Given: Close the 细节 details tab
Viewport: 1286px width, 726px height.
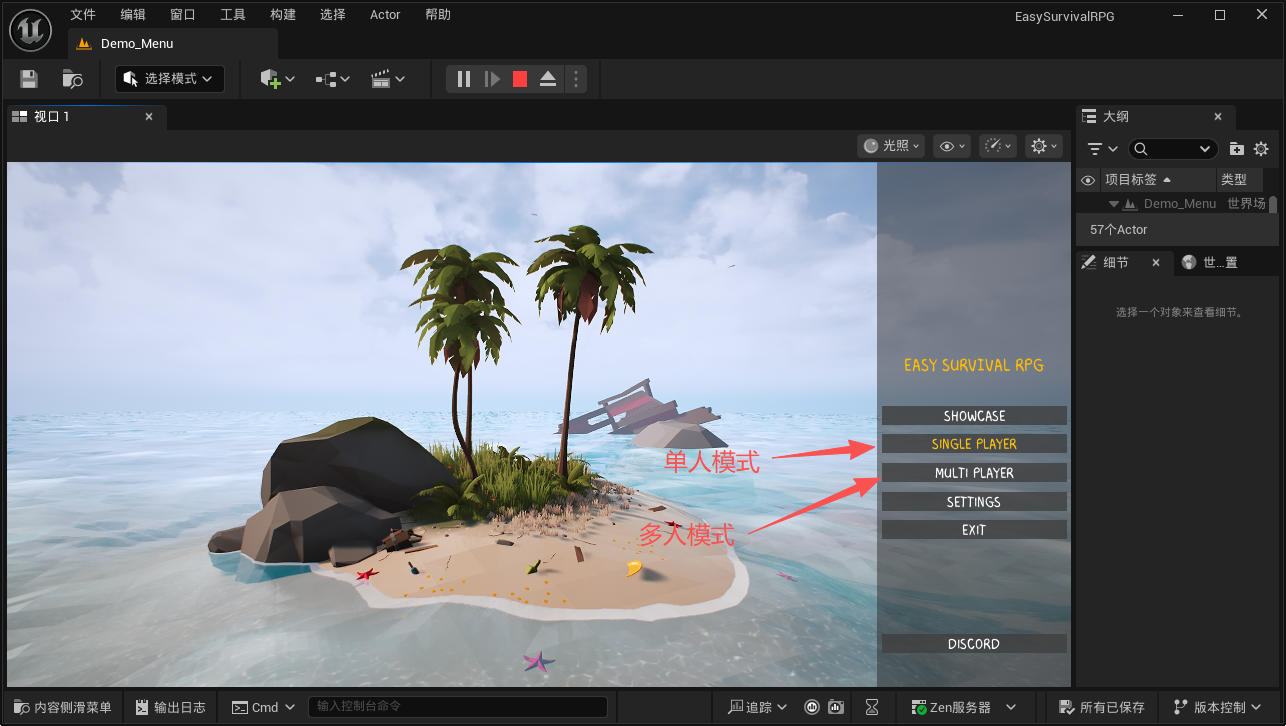Looking at the screenshot, I should pyautogui.click(x=1156, y=262).
